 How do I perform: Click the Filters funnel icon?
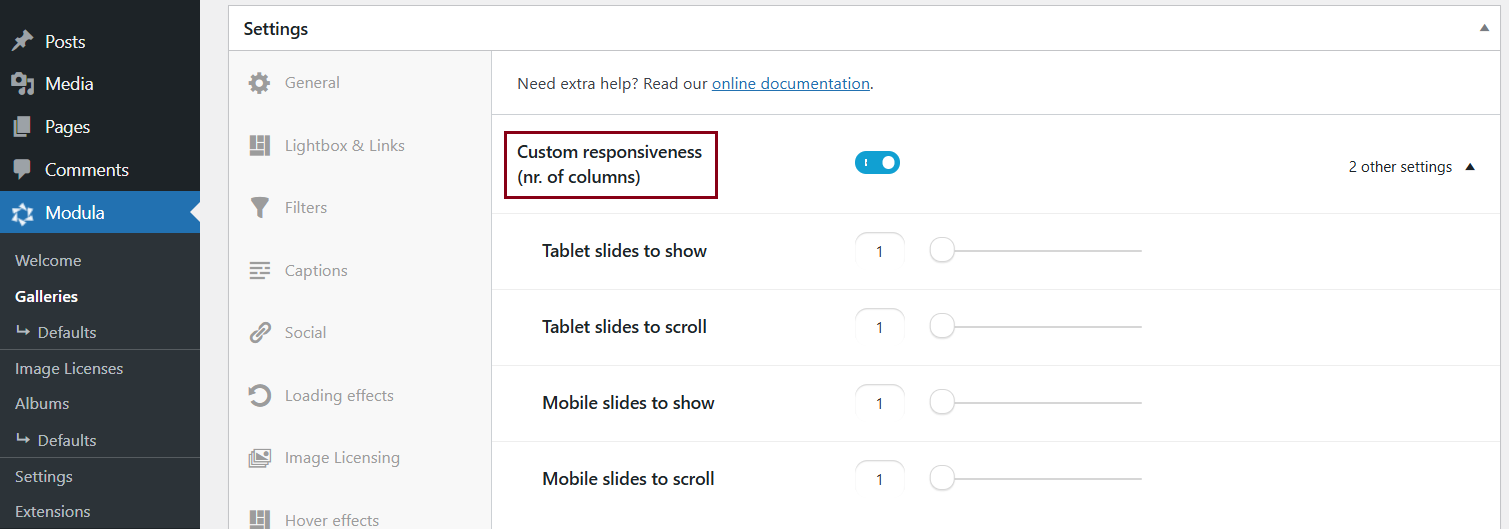point(260,208)
